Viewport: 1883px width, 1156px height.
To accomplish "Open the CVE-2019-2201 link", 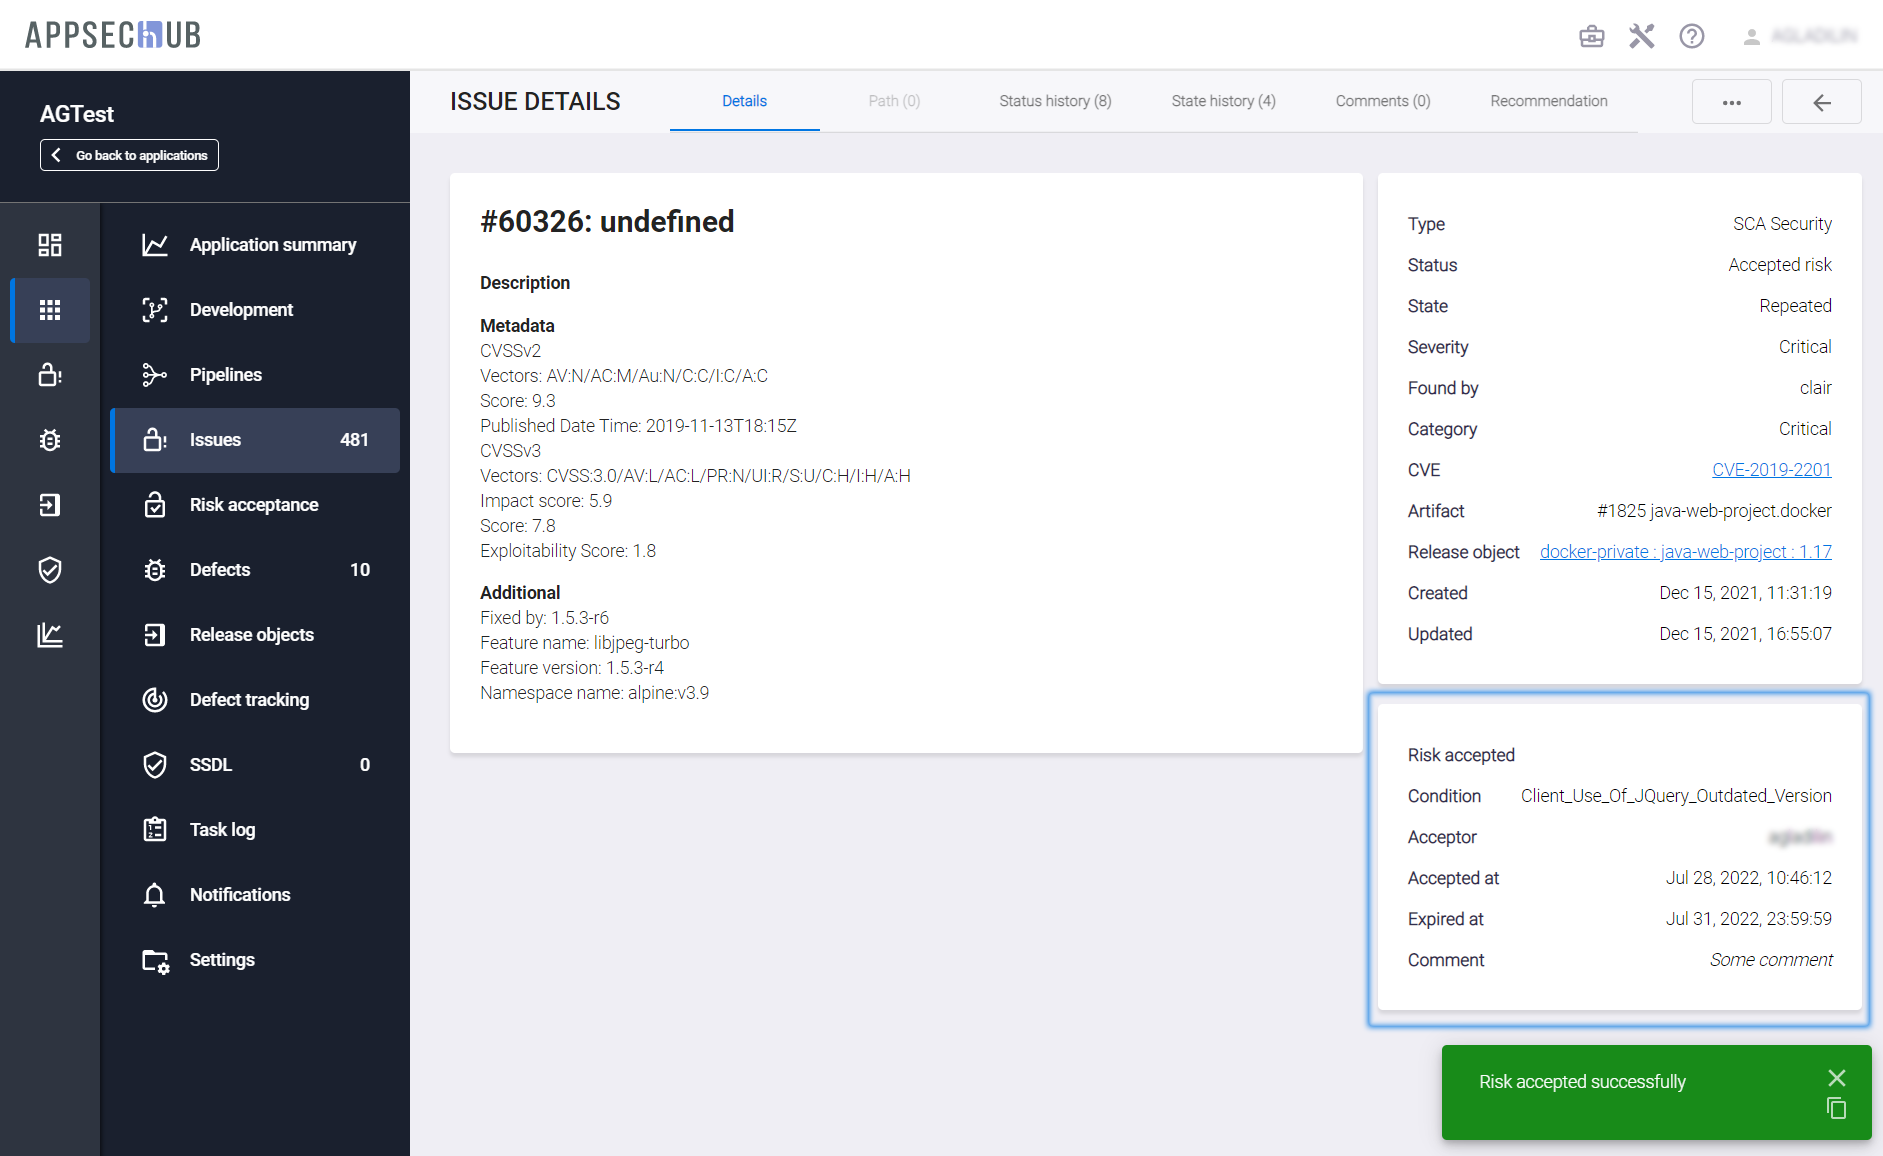I will pos(1771,470).
